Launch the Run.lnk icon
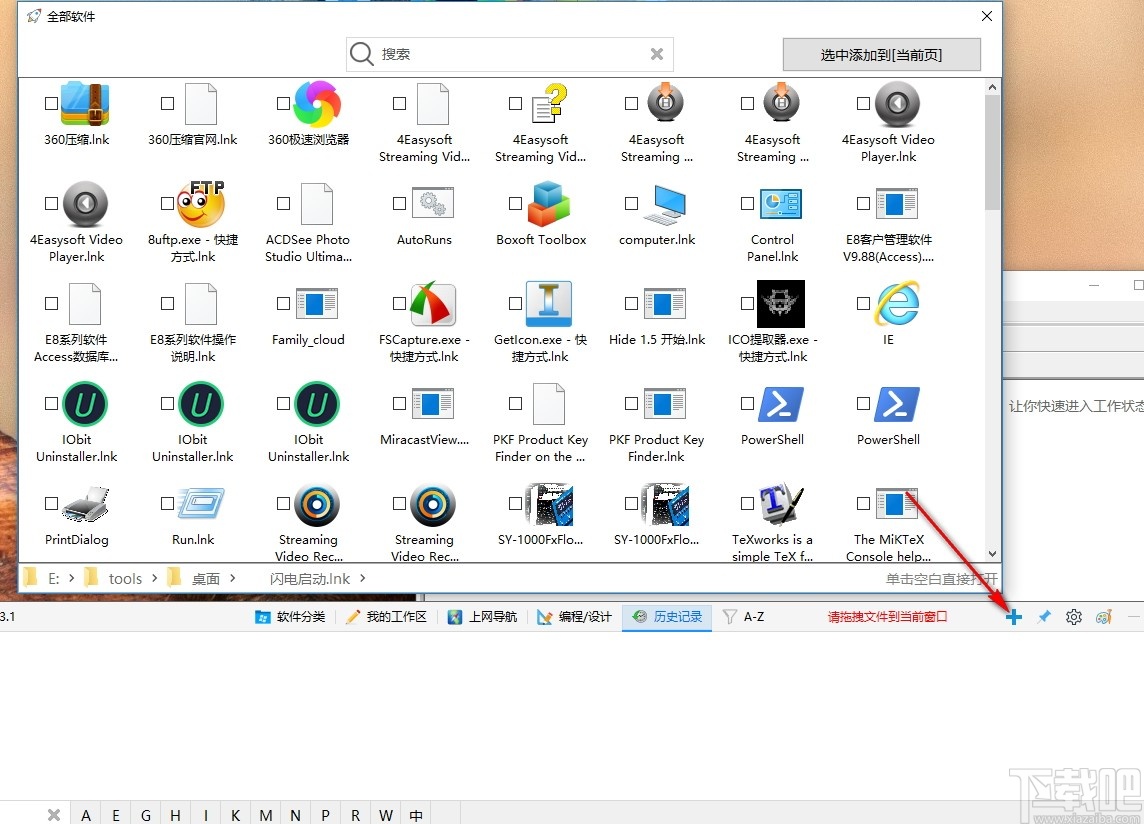 (x=201, y=504)
